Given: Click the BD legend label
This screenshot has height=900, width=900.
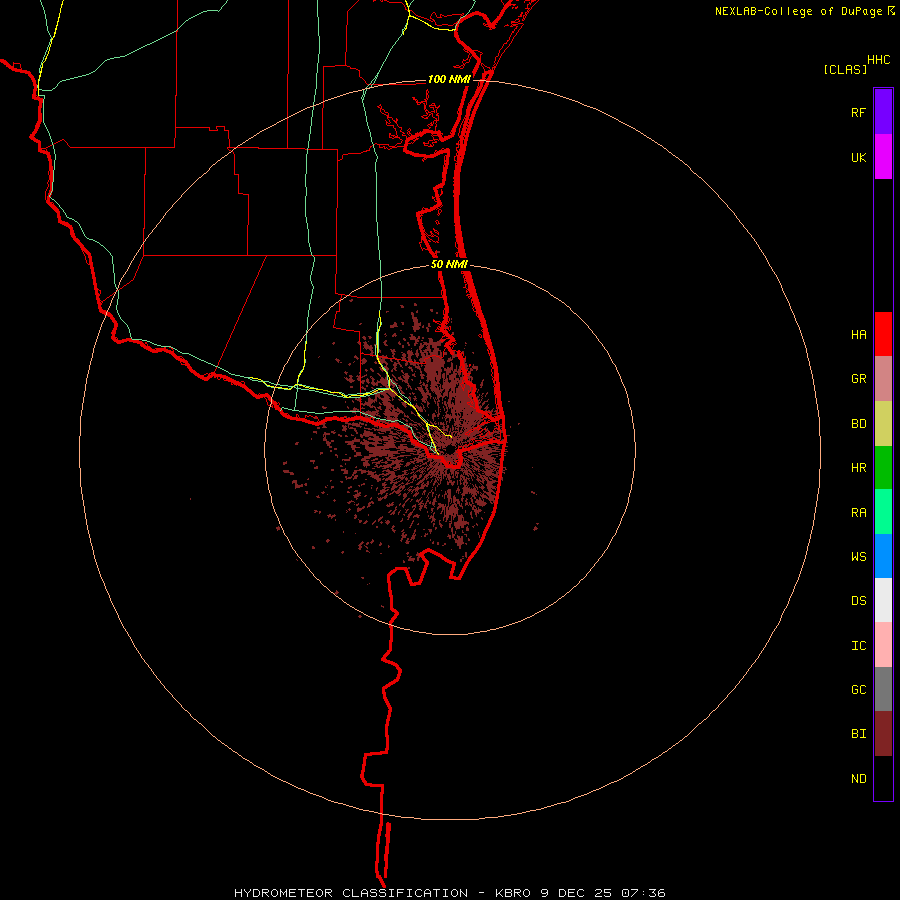Looking at the screenshot, I should coord(858,424).
